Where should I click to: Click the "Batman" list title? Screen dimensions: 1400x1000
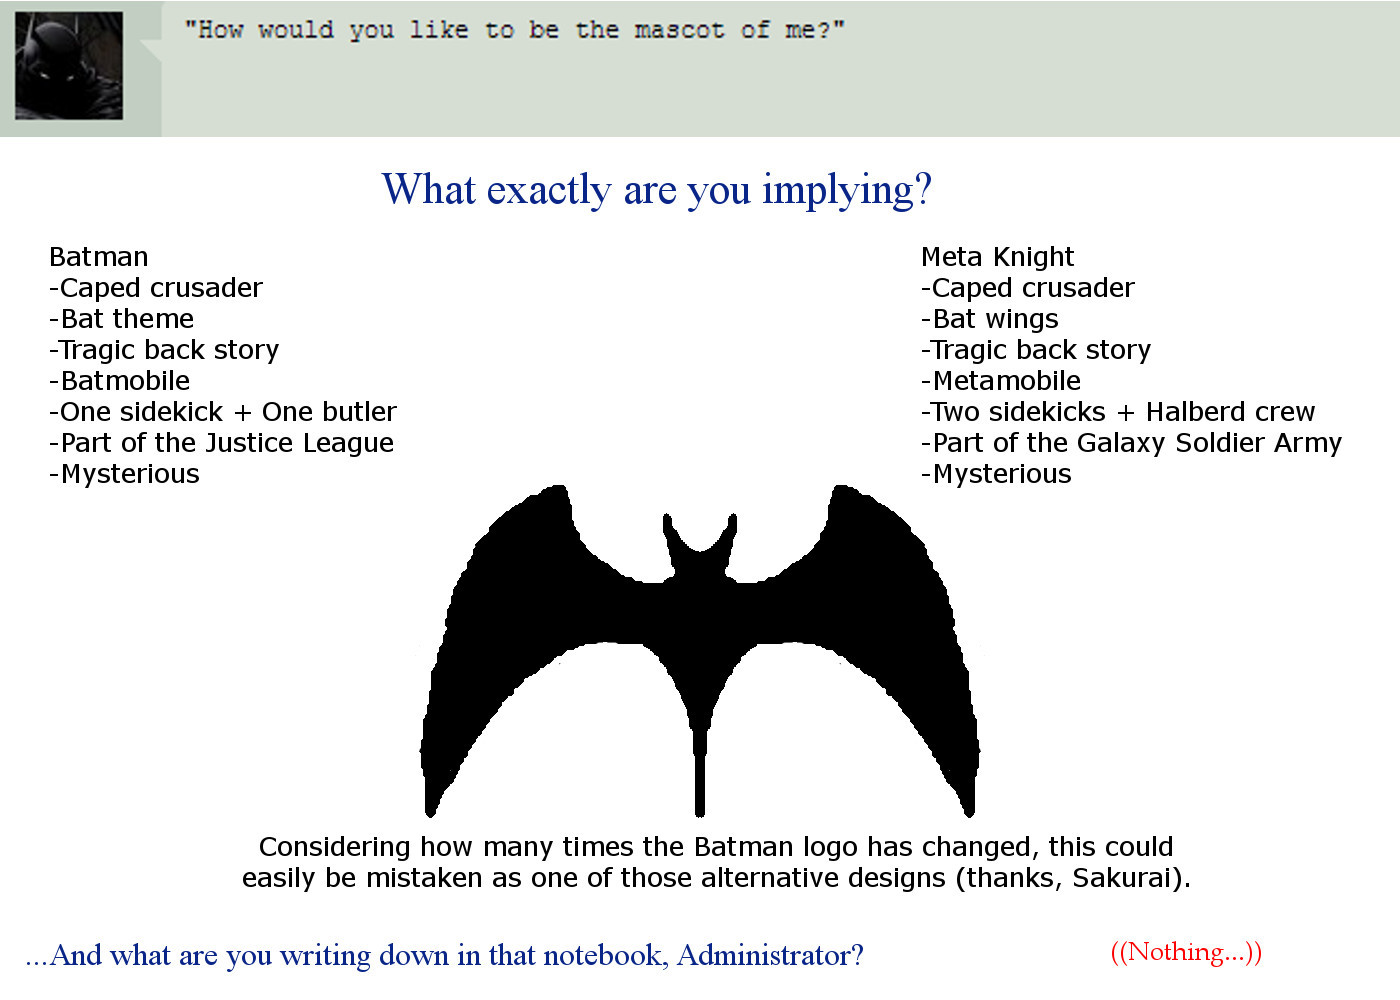pos(98,257)
